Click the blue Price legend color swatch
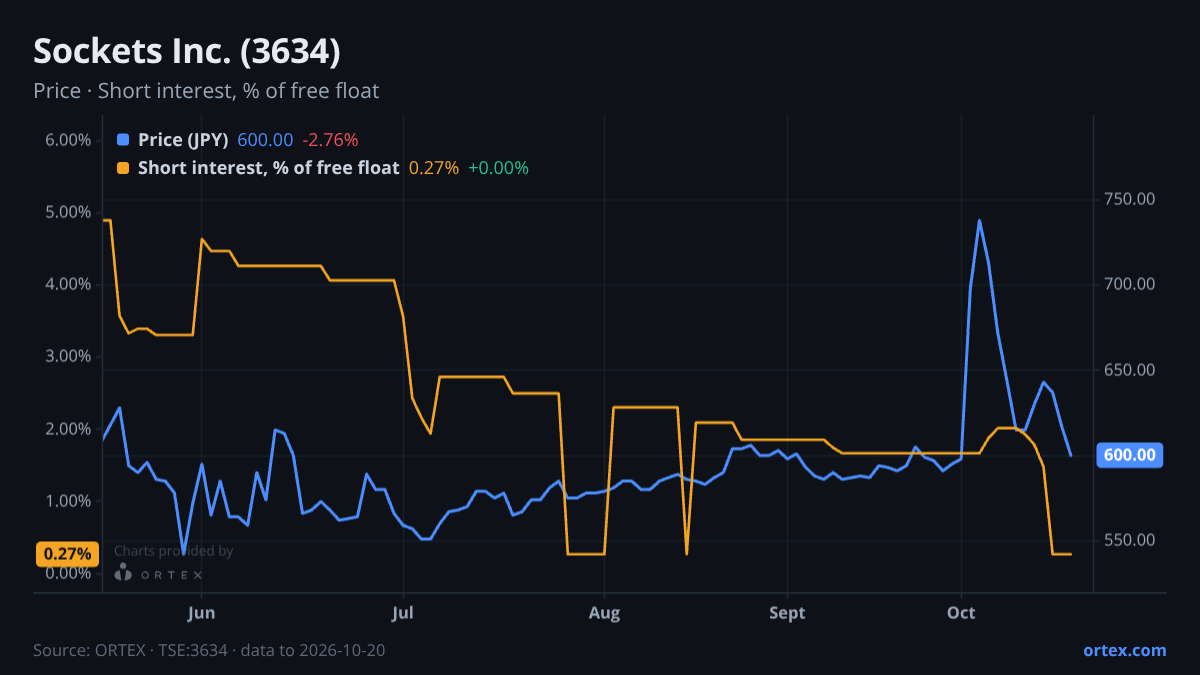This screenshot has width=1200, height=675. (123, 140)
